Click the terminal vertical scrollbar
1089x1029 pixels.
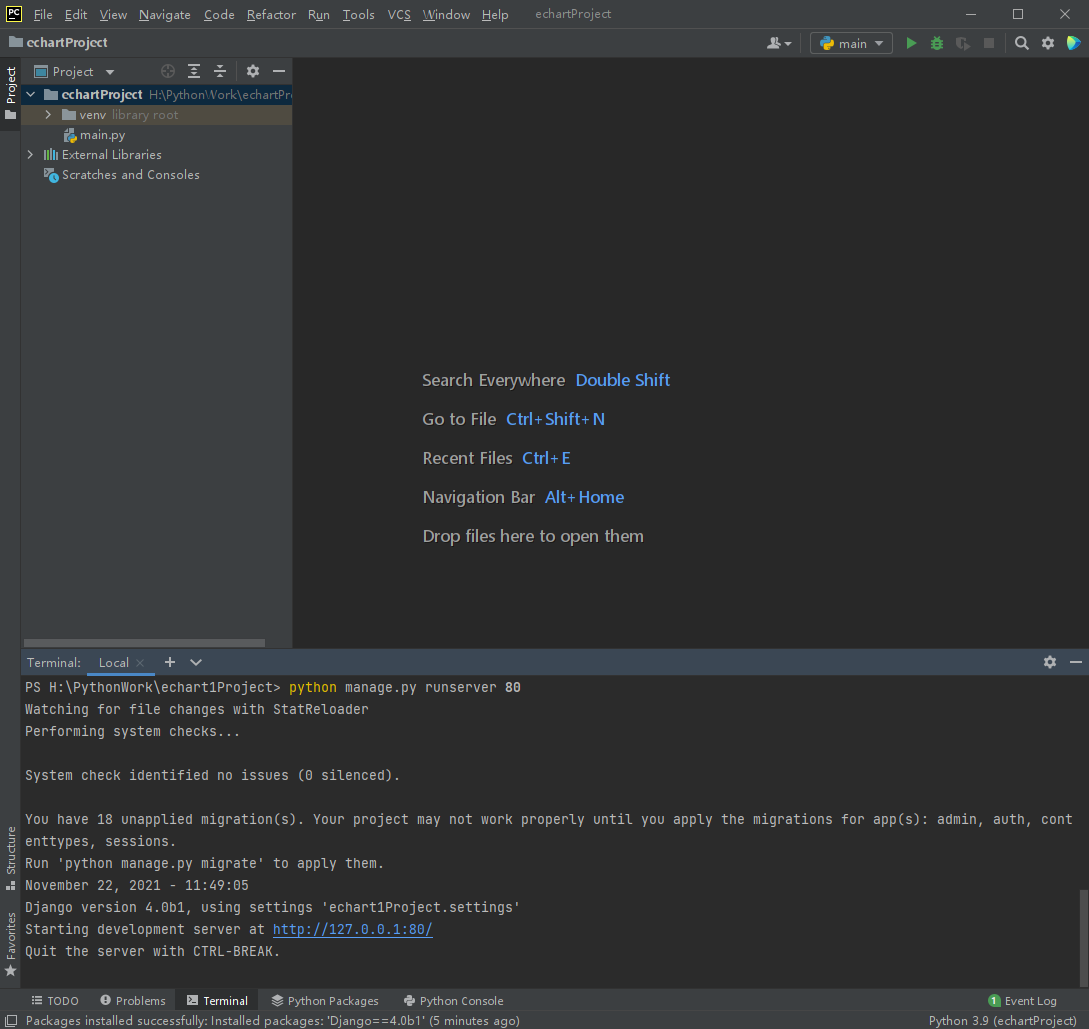pos(1083,936)
